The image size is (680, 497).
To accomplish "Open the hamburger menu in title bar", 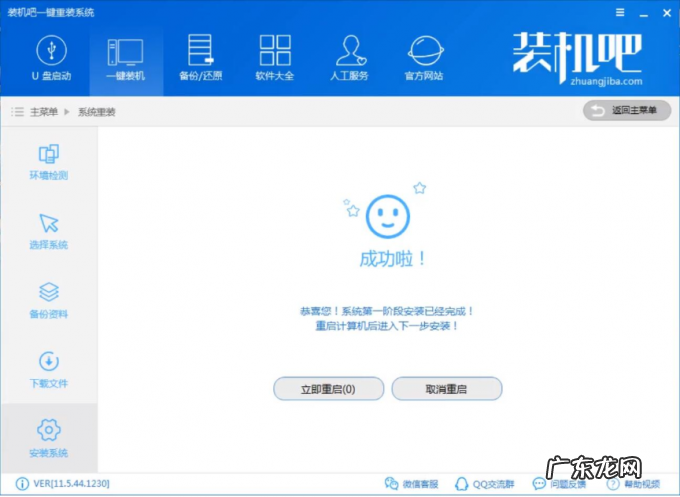I will pos(620,13).
